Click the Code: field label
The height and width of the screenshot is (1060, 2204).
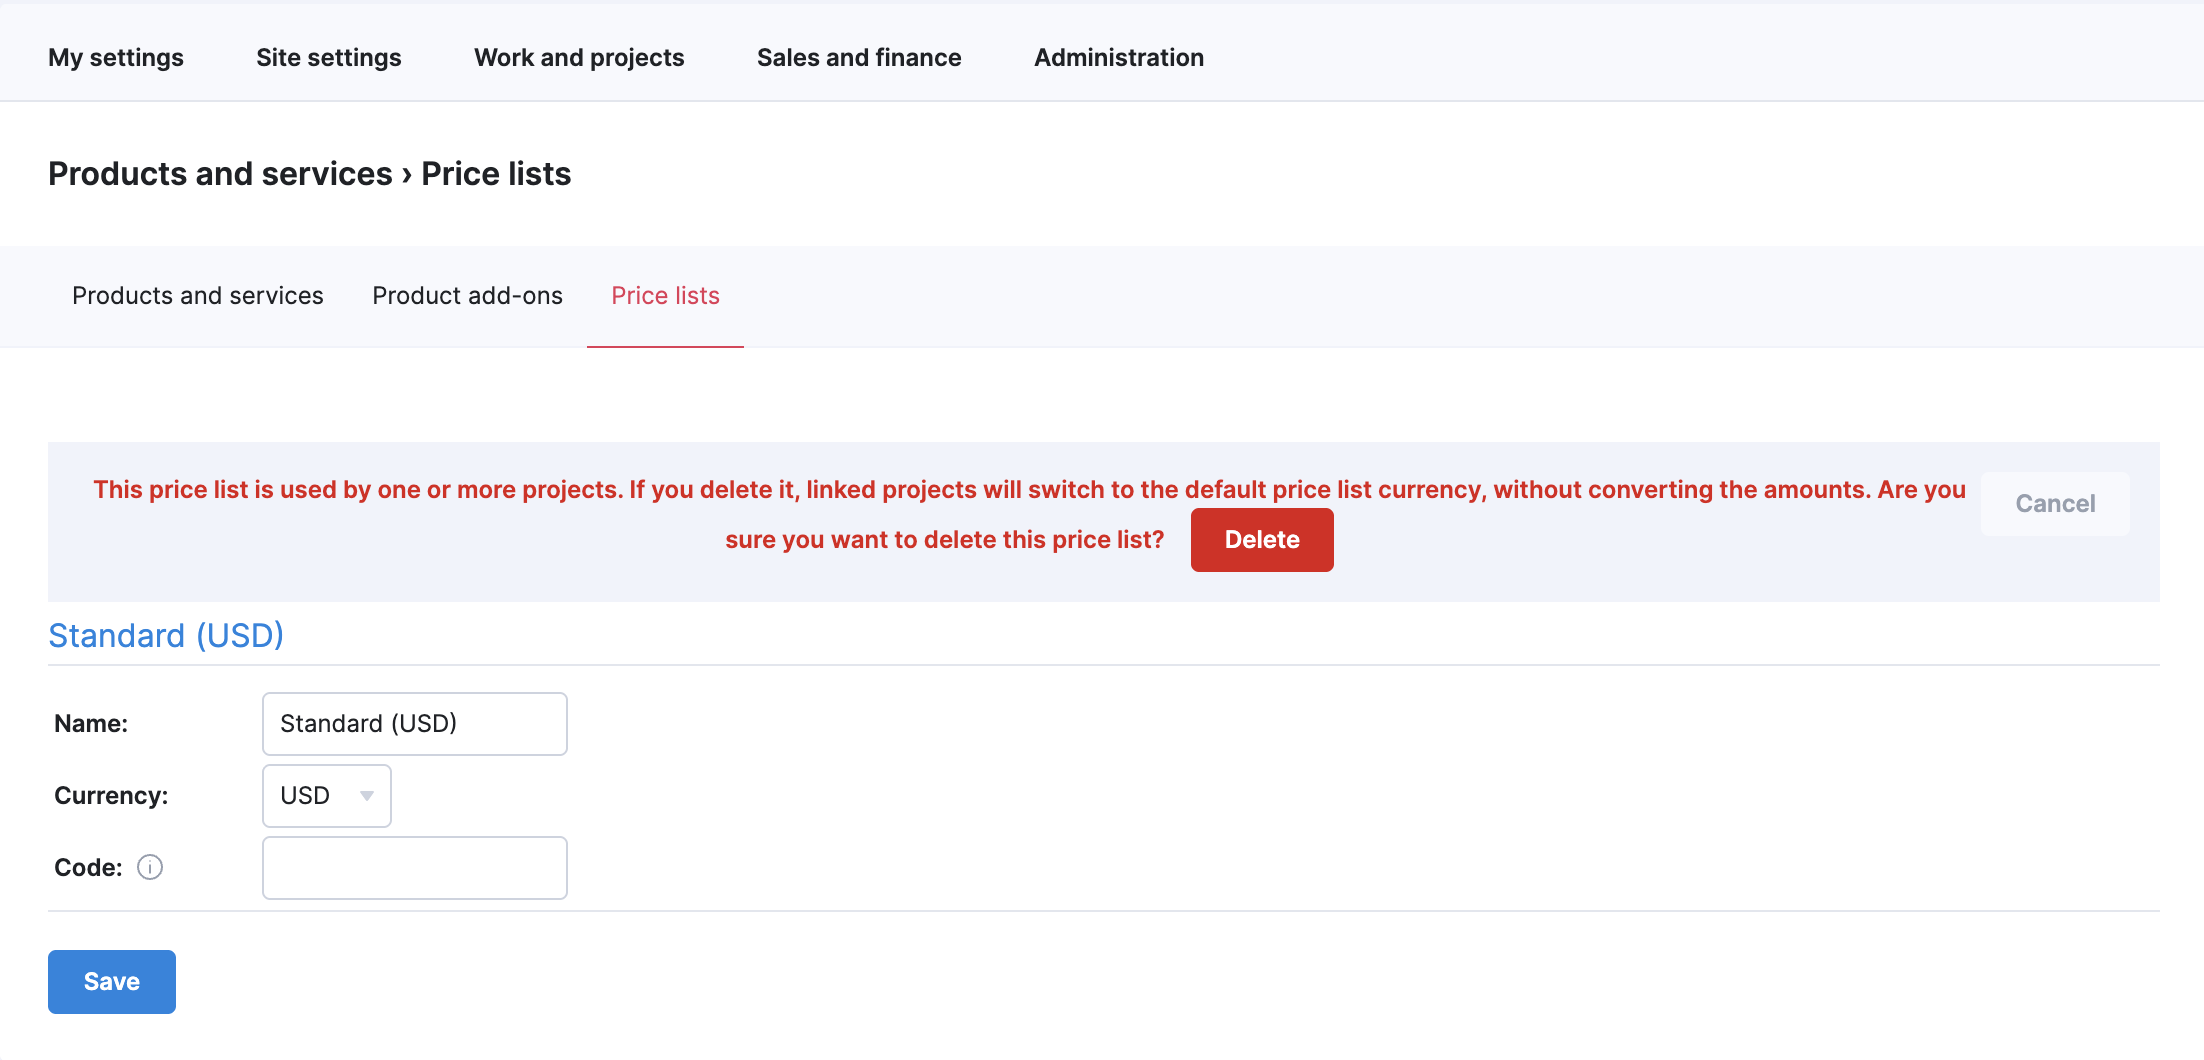88,868
